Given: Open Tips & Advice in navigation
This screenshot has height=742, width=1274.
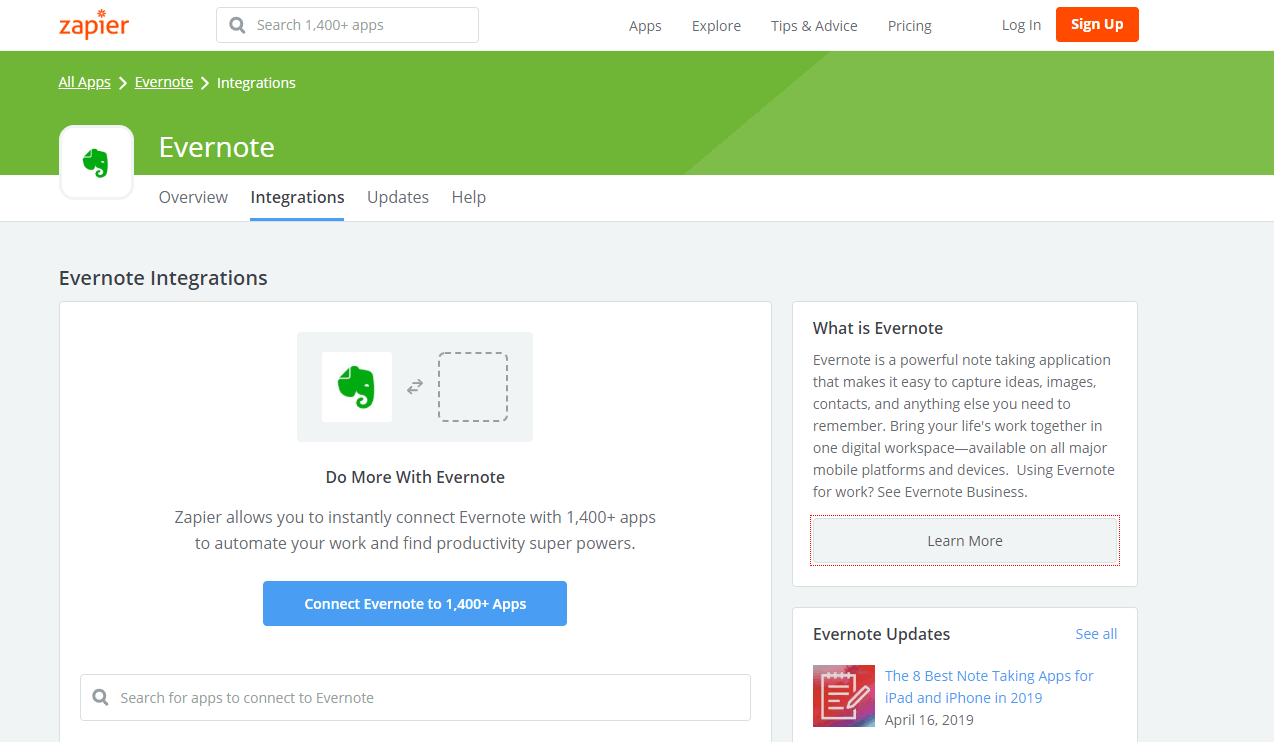Looking at the screenshot, I should (814, 26).
